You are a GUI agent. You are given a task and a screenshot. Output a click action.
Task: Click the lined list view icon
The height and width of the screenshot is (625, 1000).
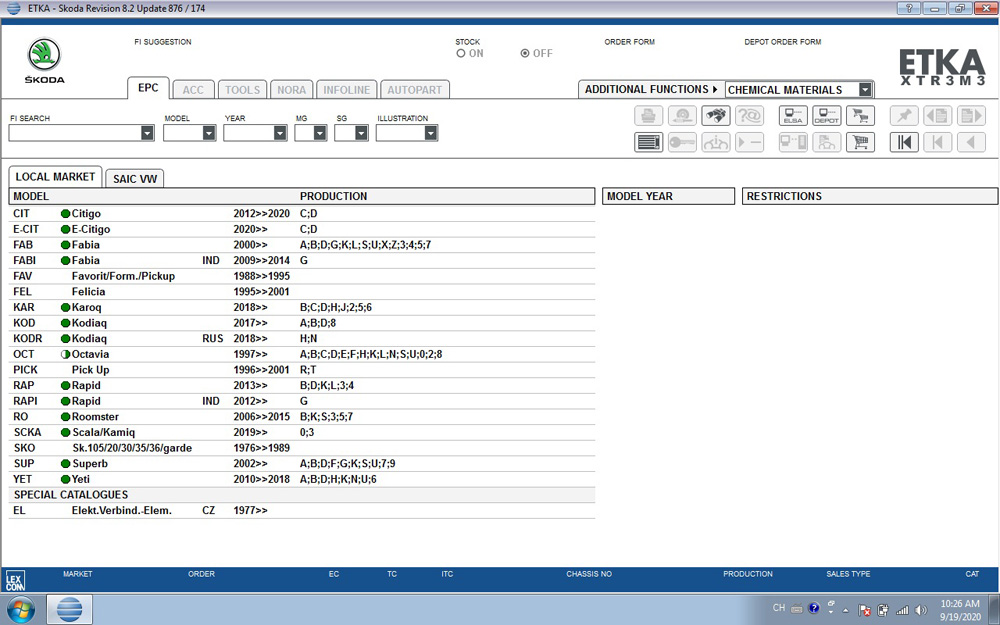pos(649,142)
